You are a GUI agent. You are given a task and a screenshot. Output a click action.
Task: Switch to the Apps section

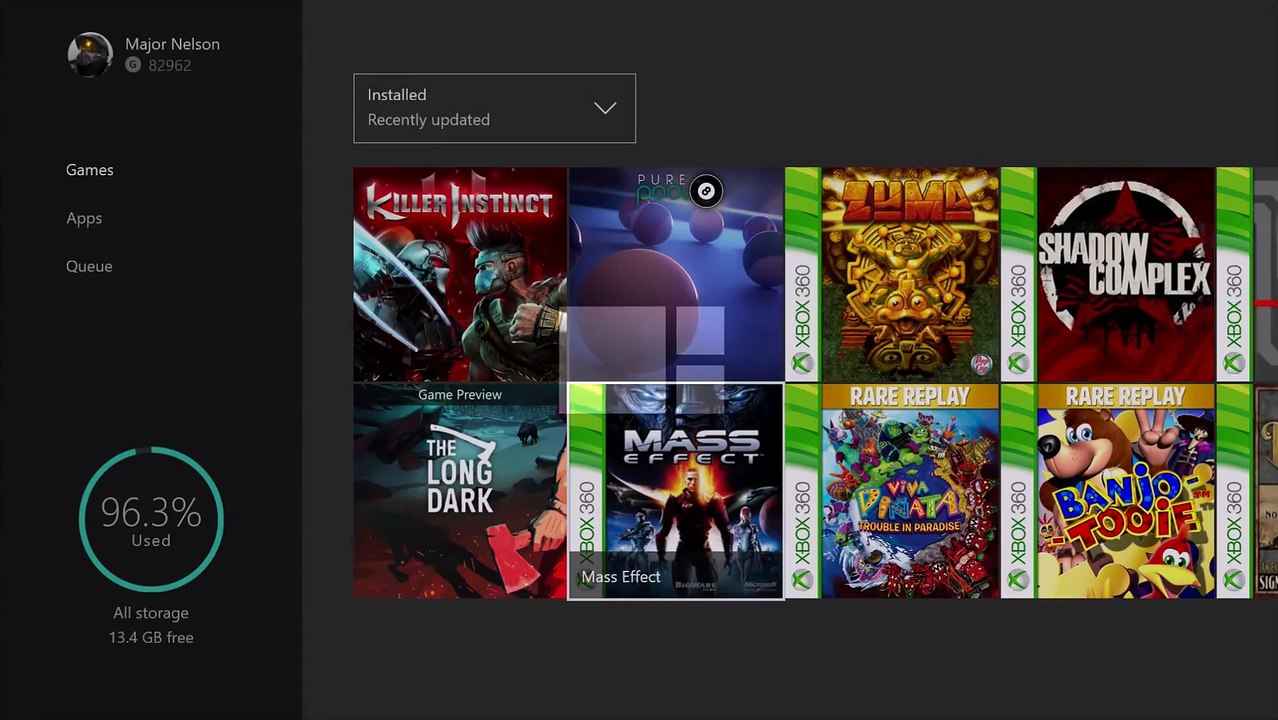pyautogui.click(x=84, y=218)
